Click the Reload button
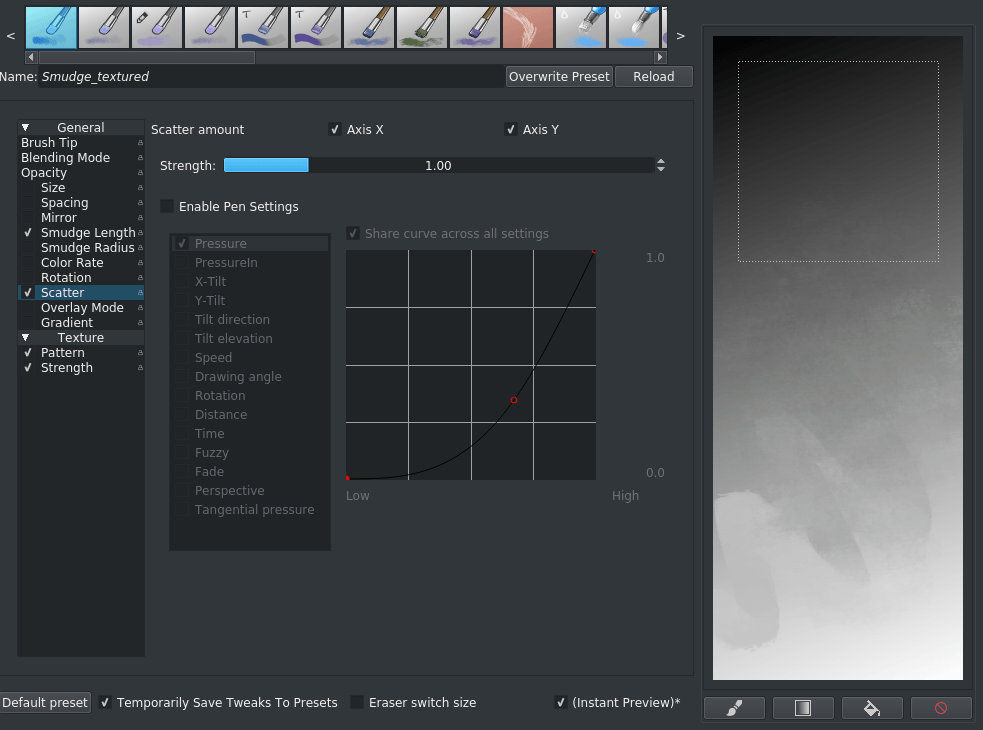 653,76
